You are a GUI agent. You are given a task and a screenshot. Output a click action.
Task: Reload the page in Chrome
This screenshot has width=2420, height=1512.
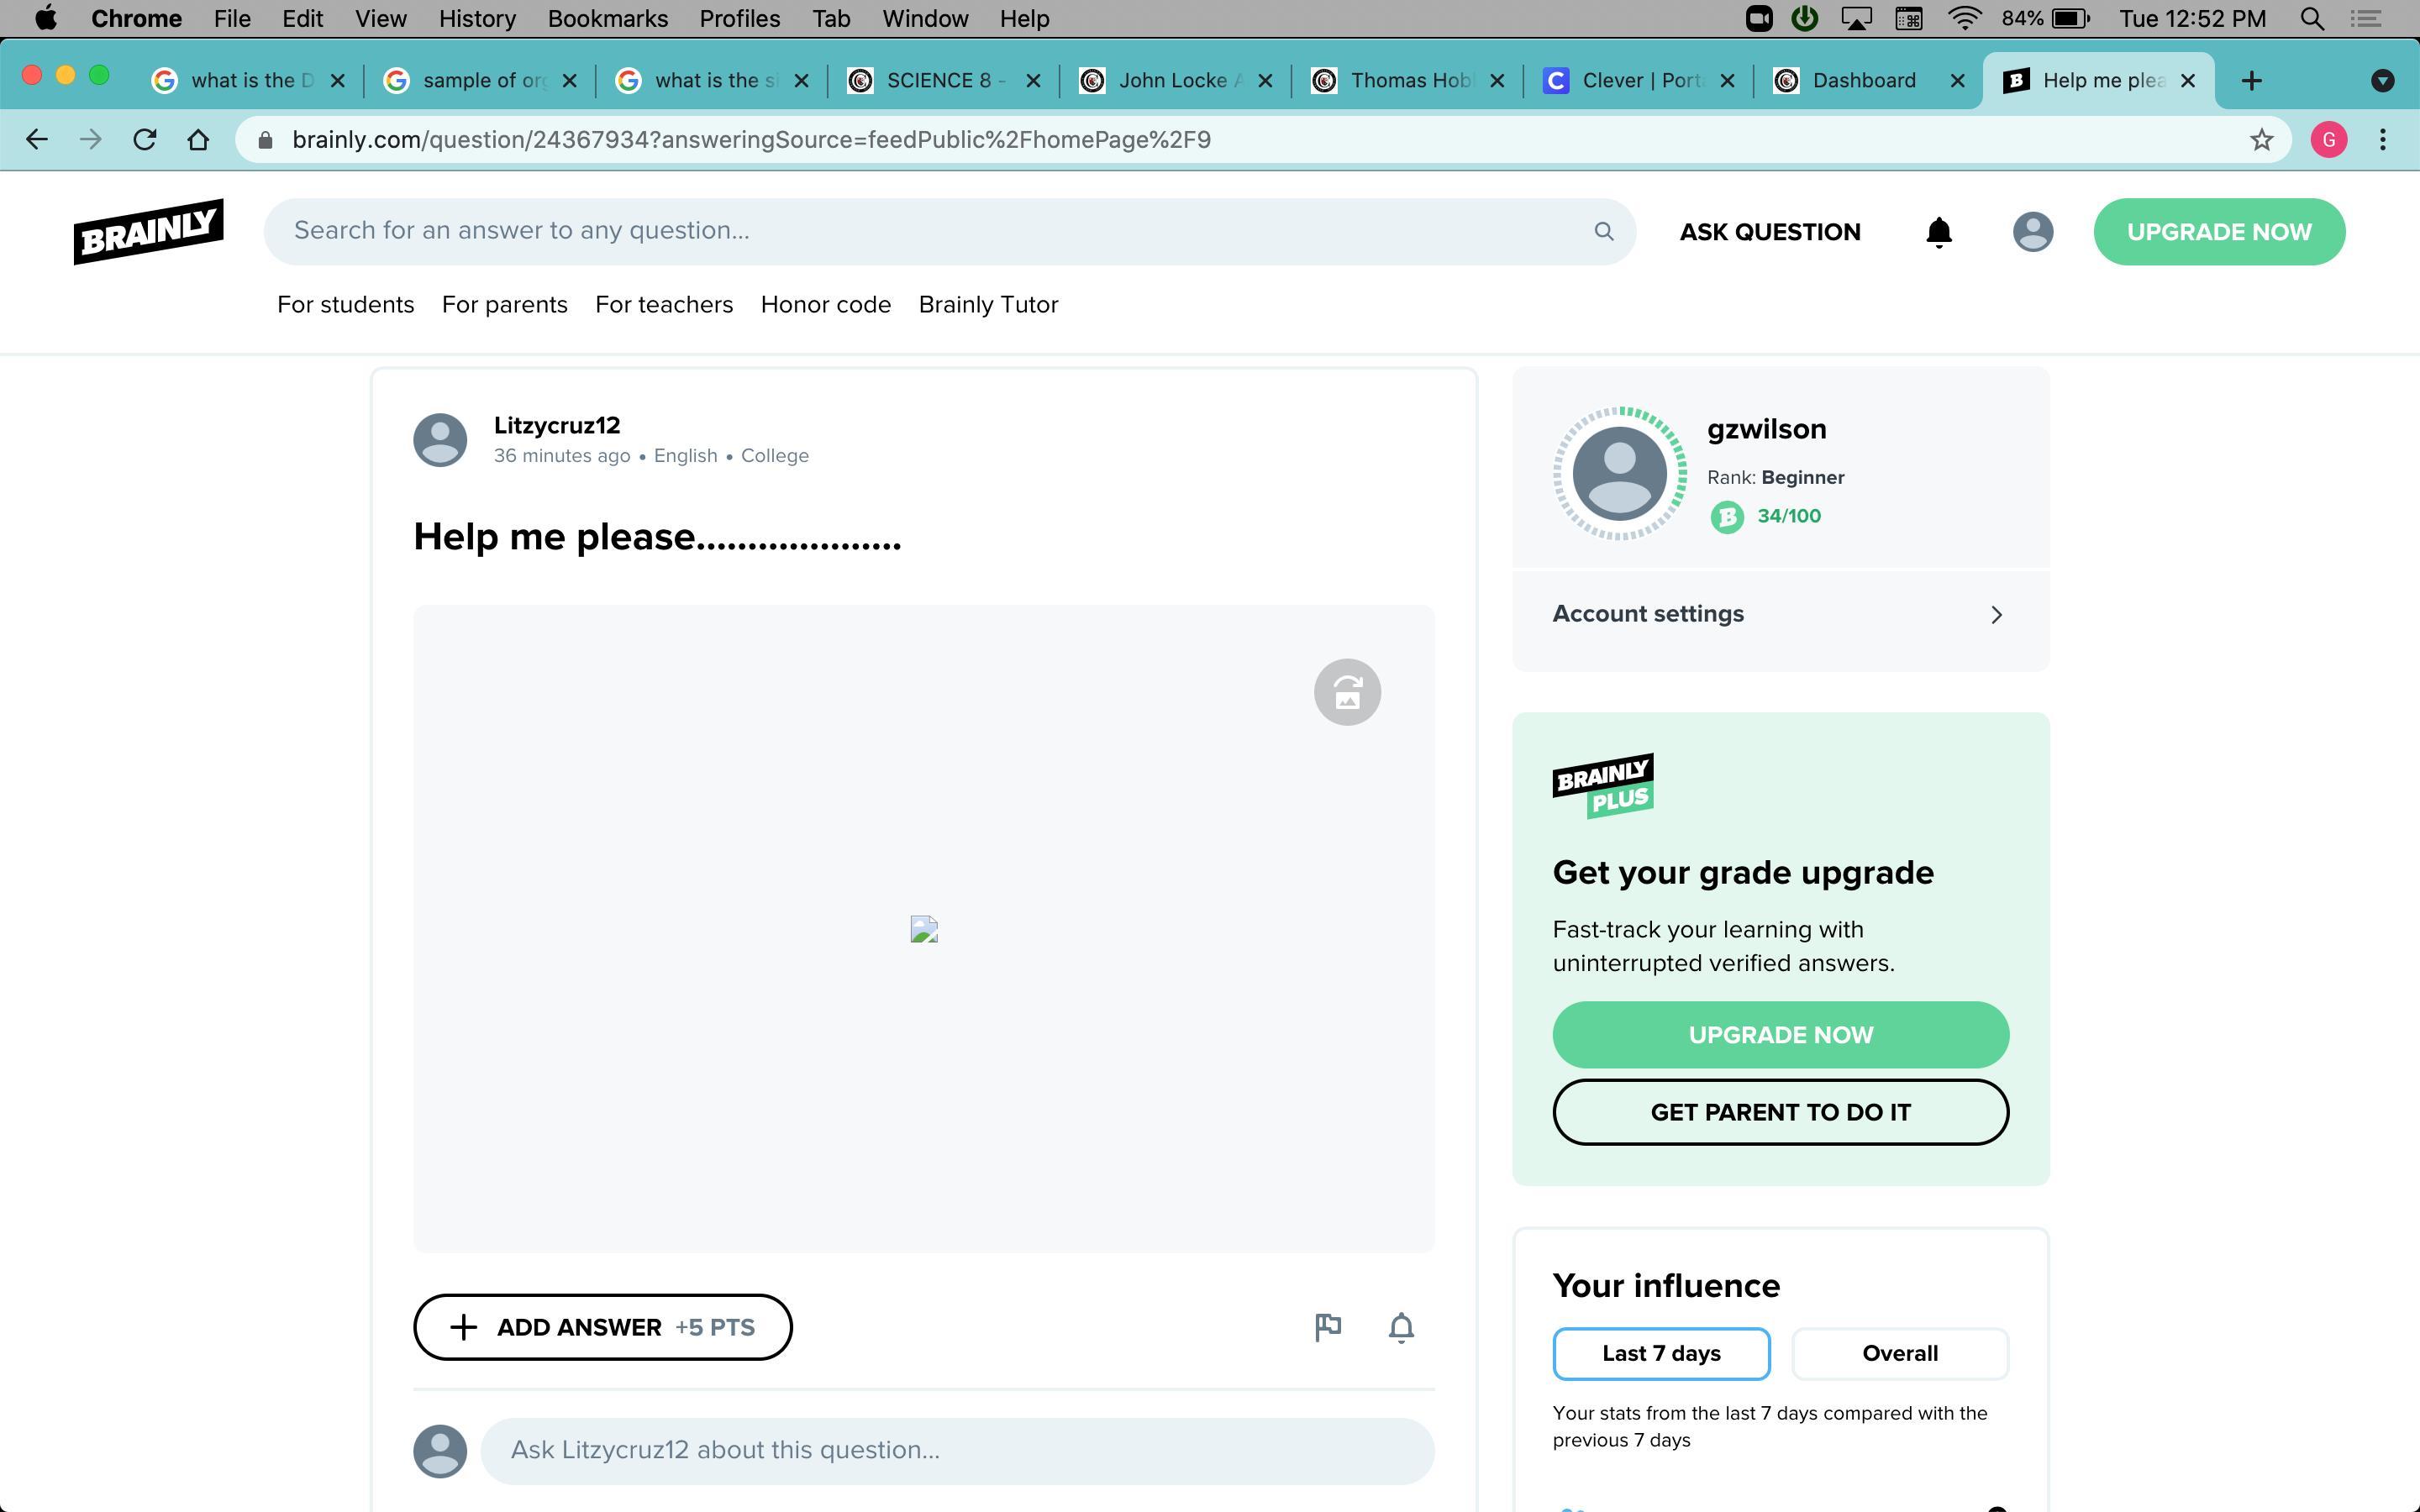(x=145, y=140)
